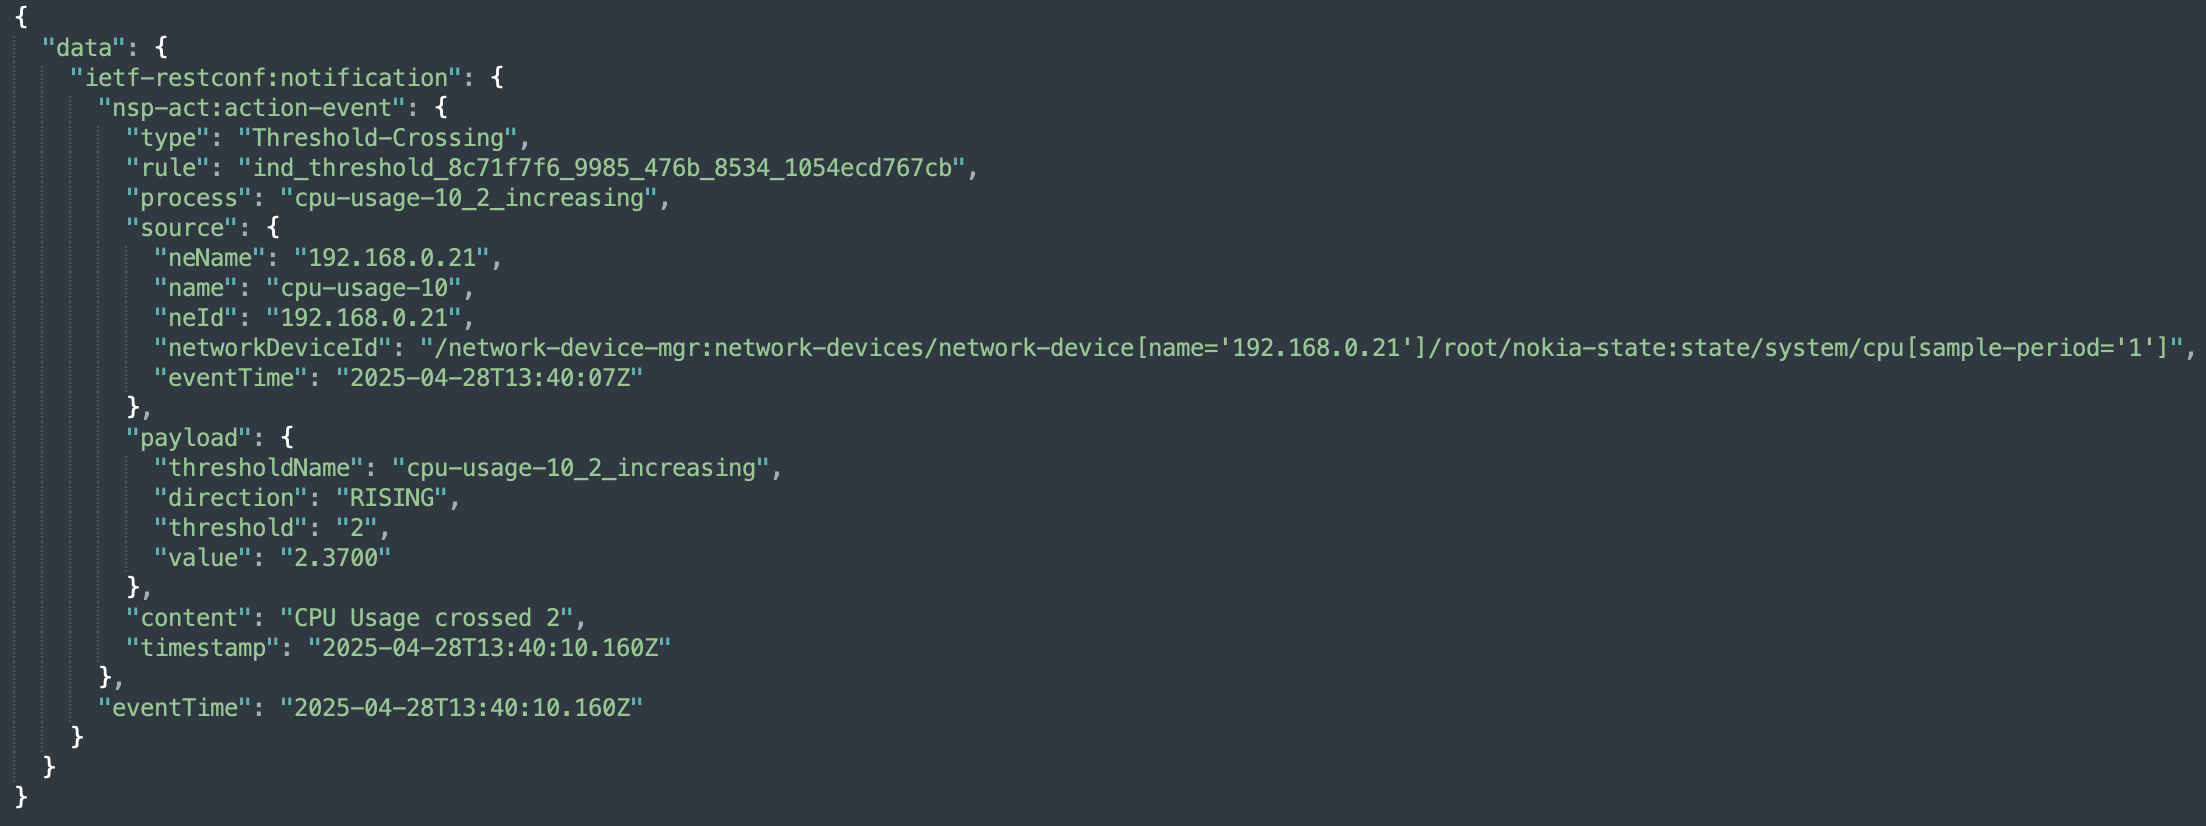The image size is (2206, 826).
Task: Click the "data" key
Action: point(84,48)
